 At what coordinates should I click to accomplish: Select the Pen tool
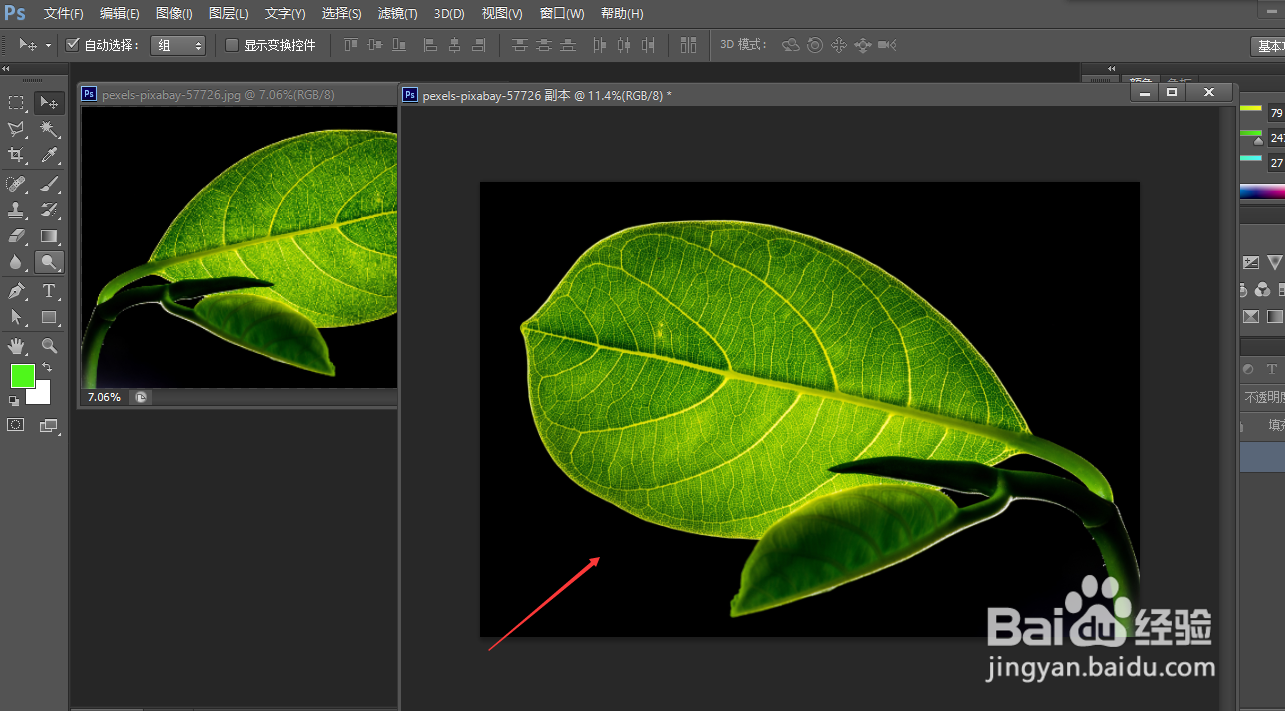[17, 291]
